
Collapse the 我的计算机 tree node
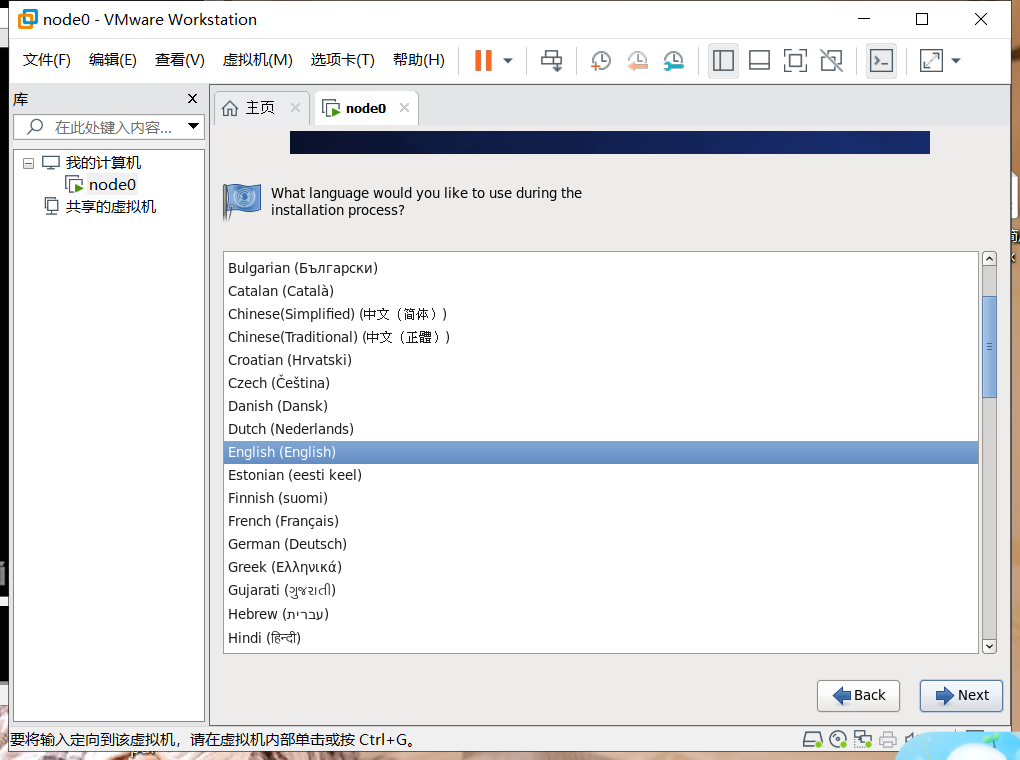(28, 163)
